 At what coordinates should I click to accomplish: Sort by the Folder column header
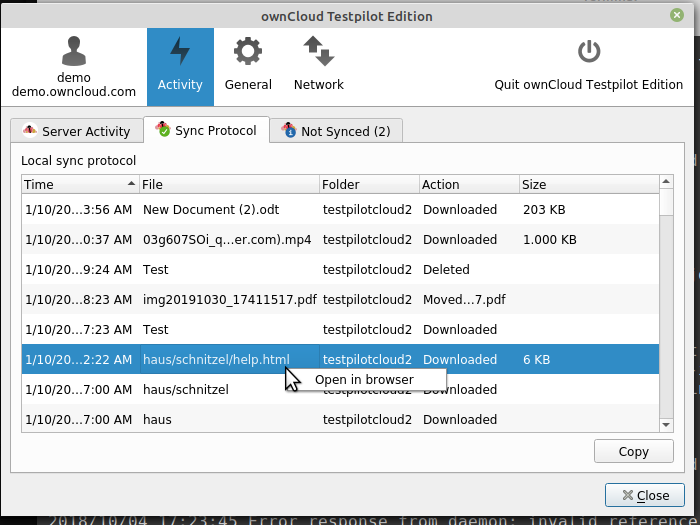pyautogui.click(x=370, y=184)
